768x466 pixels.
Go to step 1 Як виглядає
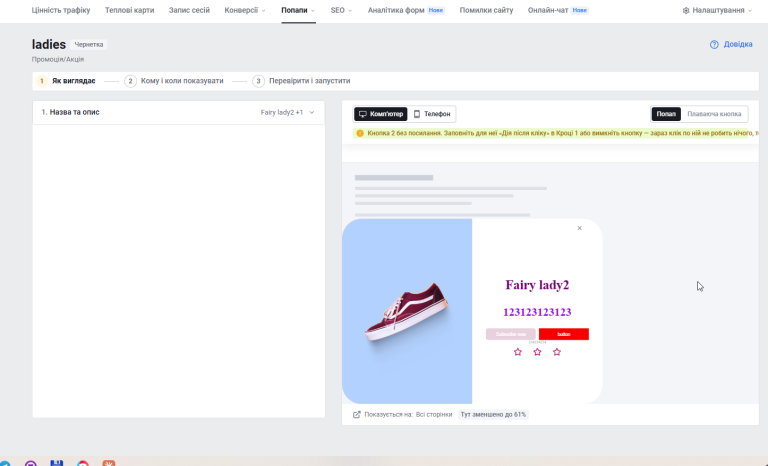[x=66, y=81]
